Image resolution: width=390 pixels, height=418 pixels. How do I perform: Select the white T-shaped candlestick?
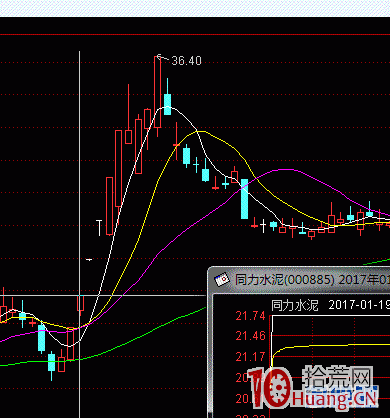(x=99, y=228)
